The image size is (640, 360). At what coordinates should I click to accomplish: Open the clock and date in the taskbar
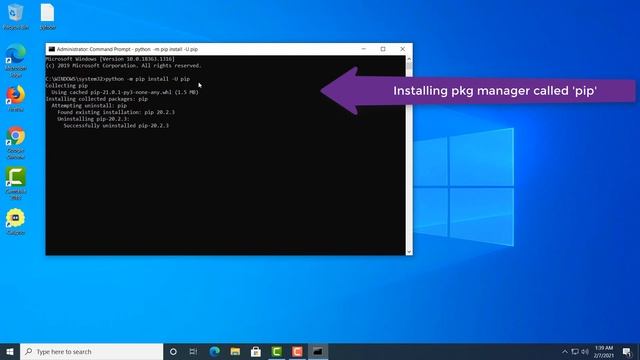[604, 351]
